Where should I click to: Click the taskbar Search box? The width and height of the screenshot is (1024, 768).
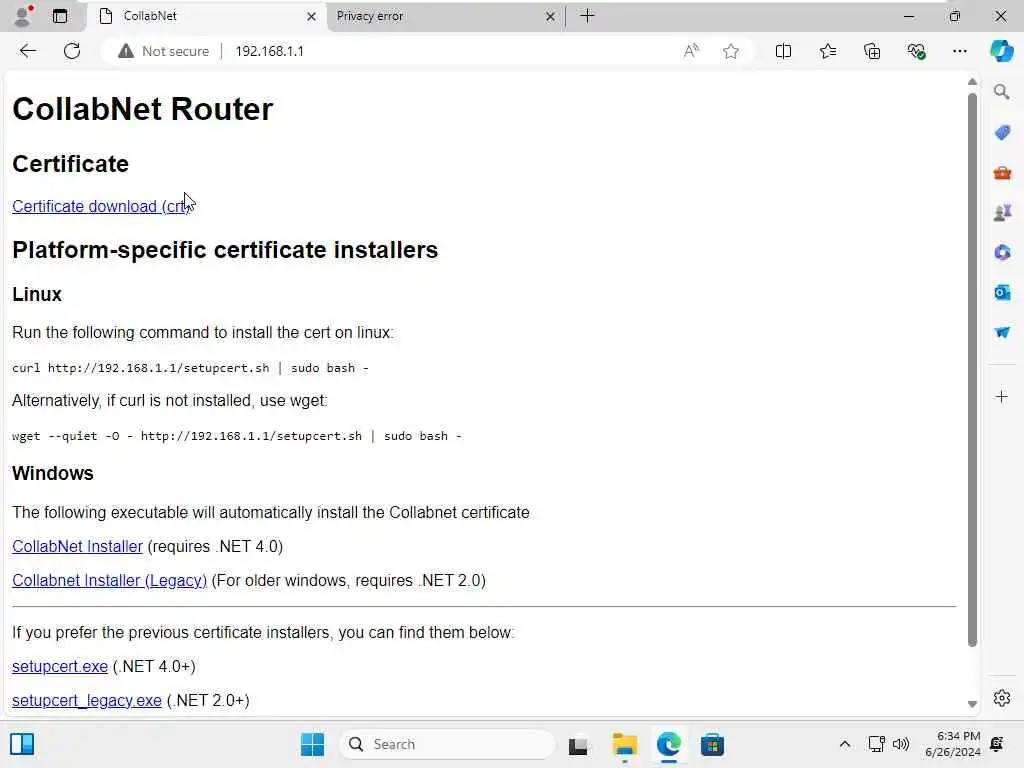[x=447, y=744]
